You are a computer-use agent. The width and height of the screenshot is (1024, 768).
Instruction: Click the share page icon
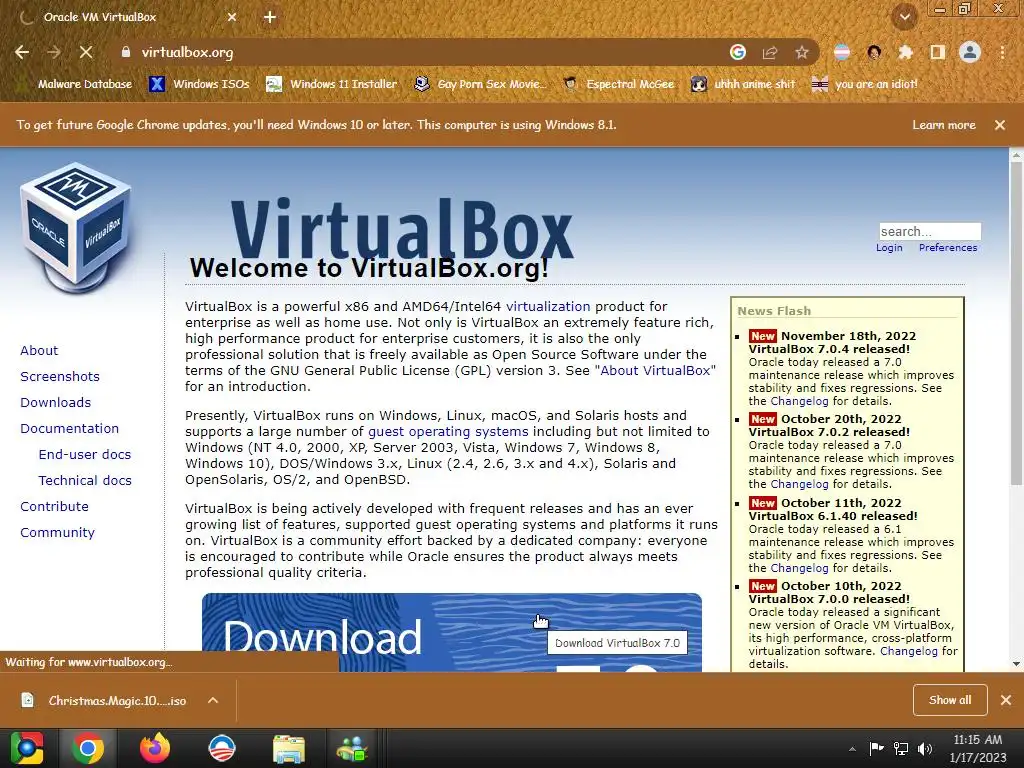pos(770,52)
